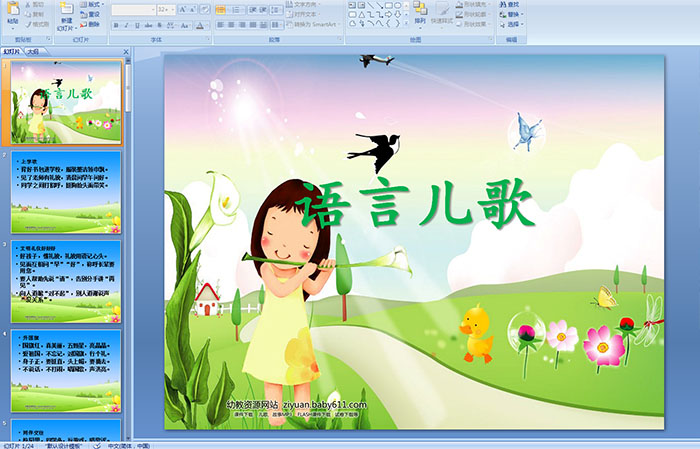
Task: Click Cut (剪切) in the clipboard group
Action: point(34,4)
